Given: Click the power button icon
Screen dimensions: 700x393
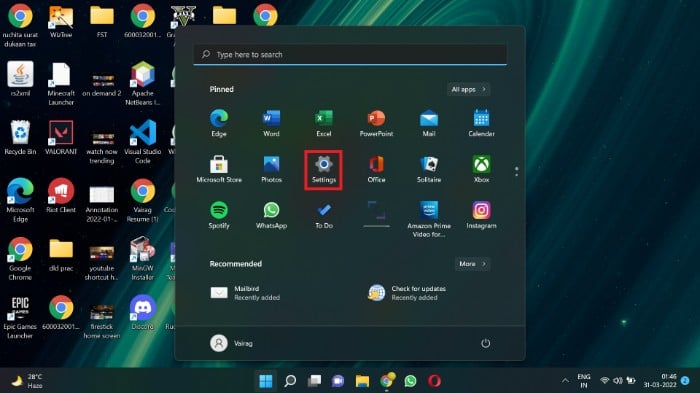Looking at the screenshot, I should click(485, 343).
